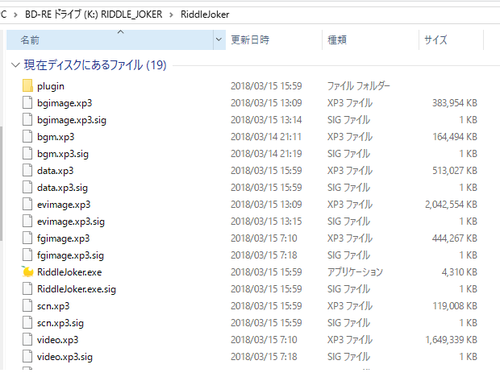The image size is (500, 377).
Task: Select the bgm.xp3.sig file icon
Action: point(28,154)
